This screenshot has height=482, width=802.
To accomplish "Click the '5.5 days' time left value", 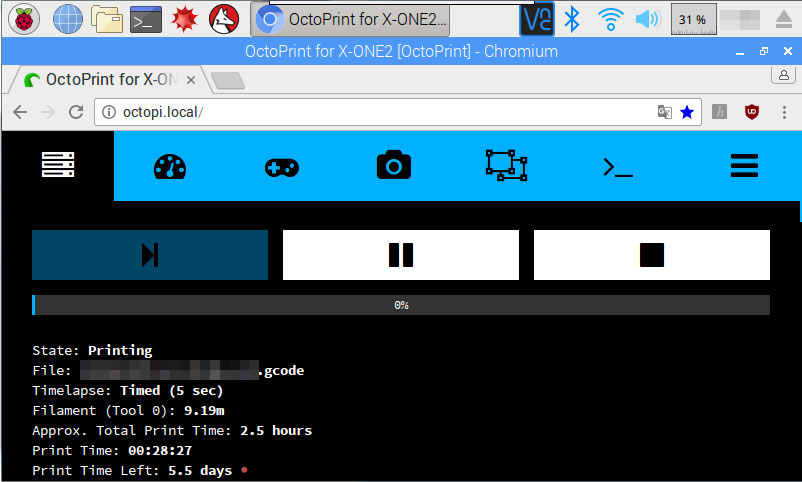I will 200,471.
